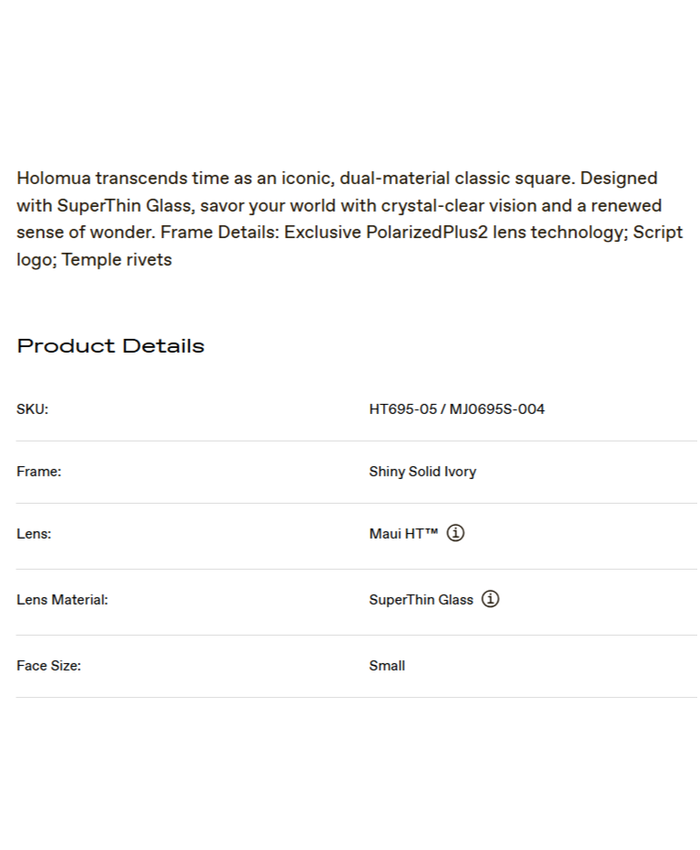Open the SuperThin Glass info icon
This screenshot has height=850, width=700.
pyautogui.click(x=490, y=599)
